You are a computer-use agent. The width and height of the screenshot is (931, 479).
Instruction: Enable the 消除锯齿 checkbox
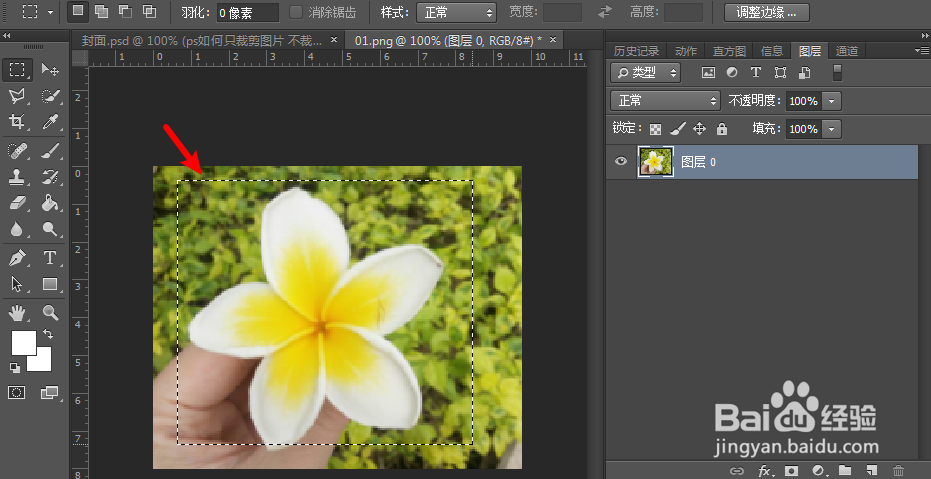point(296,12)
